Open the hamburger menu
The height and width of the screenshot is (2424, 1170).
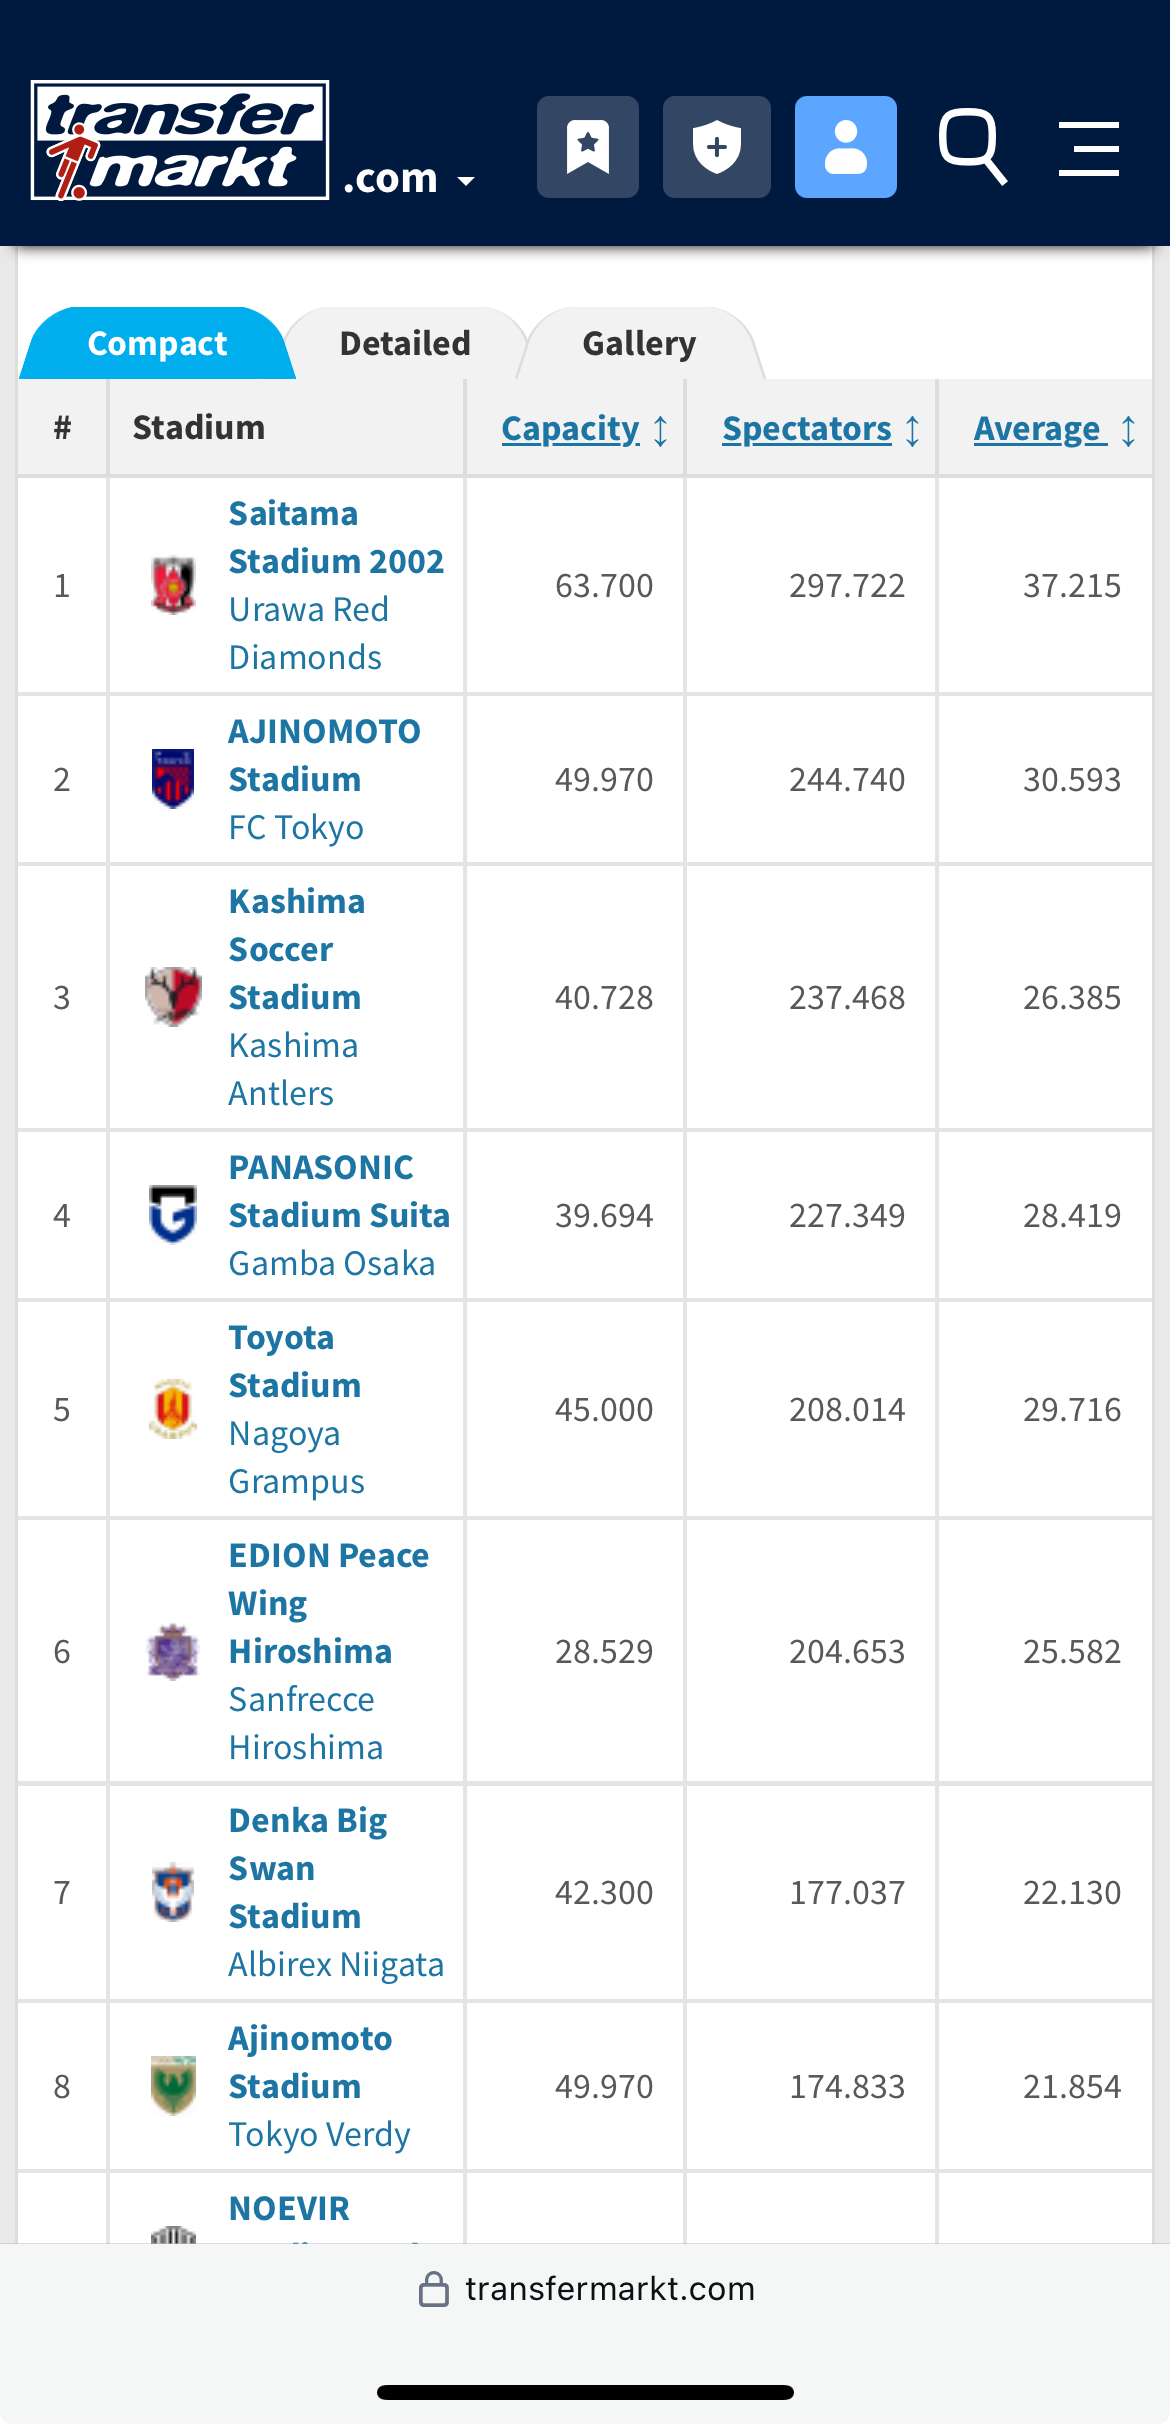click(1089, 149)
